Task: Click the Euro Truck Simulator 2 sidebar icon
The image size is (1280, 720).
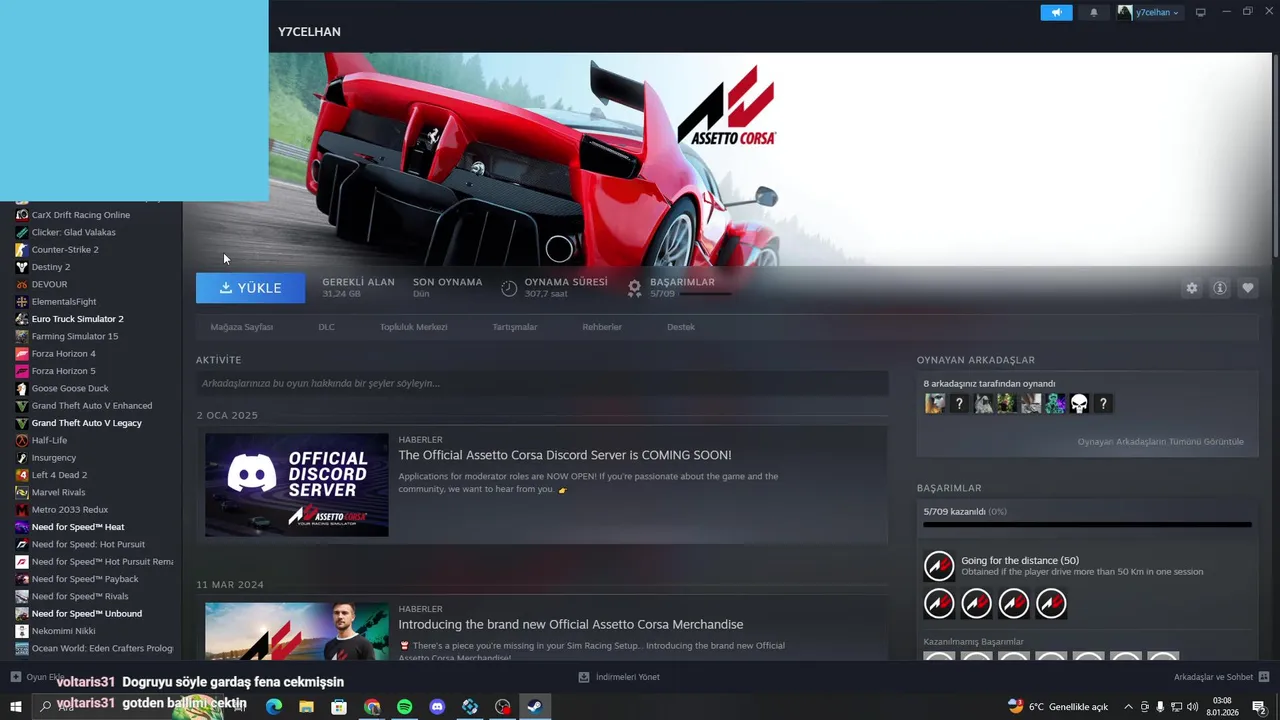Action: [x=22, y=319]
